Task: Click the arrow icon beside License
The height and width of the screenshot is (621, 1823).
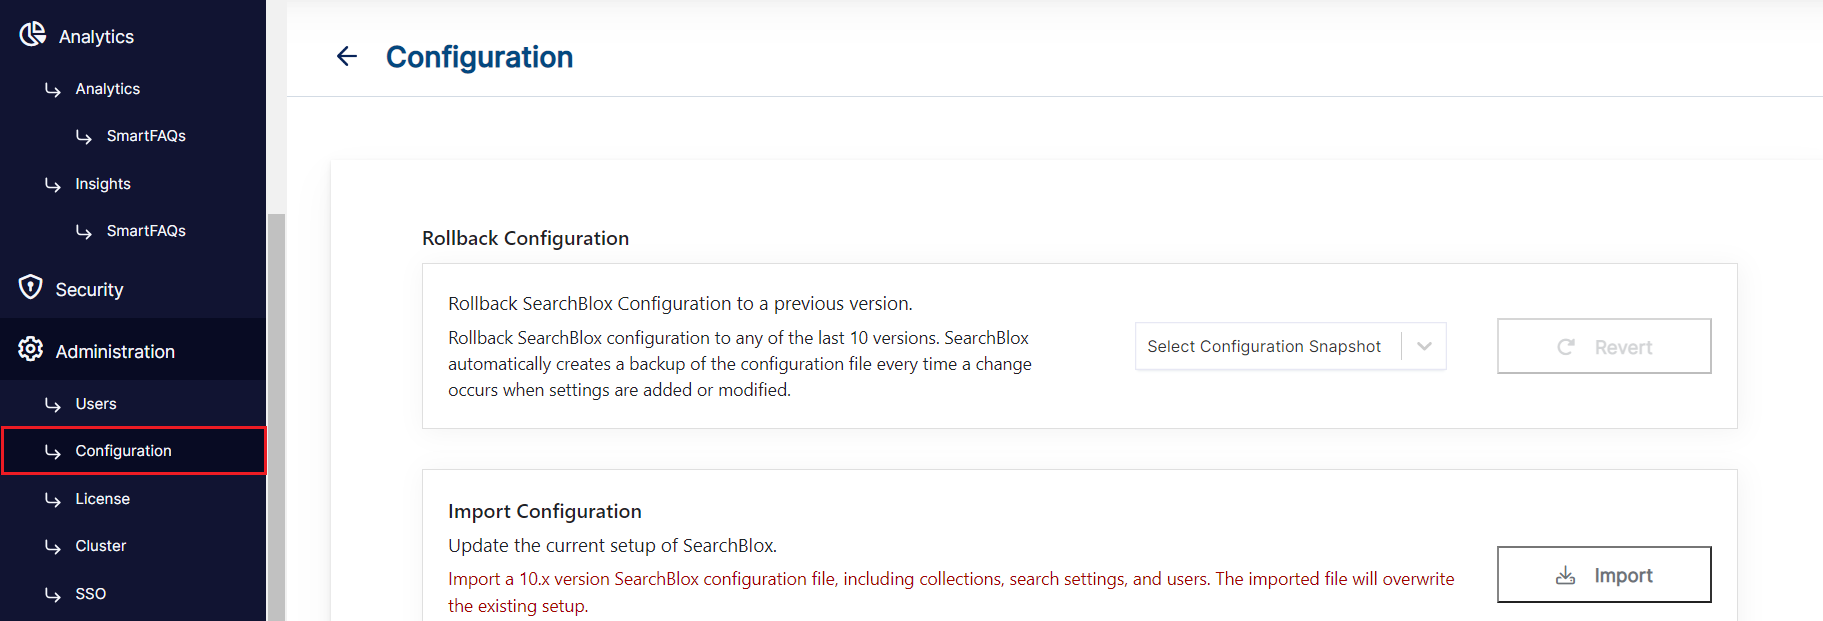Action: click(53, 499)
